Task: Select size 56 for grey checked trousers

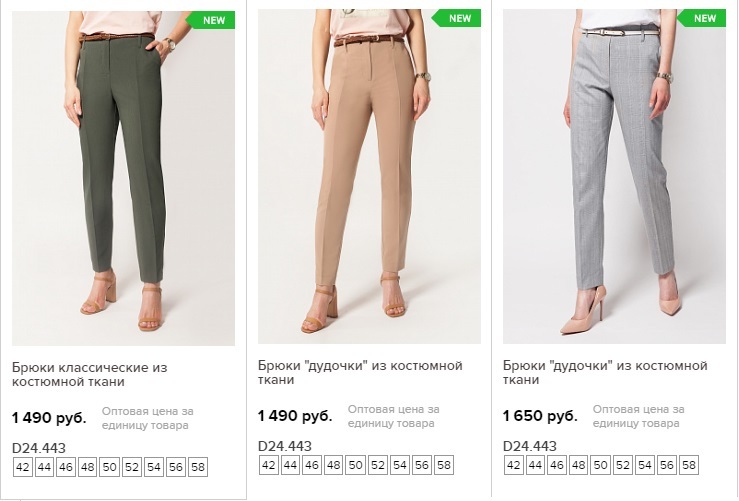Action: 667,465
